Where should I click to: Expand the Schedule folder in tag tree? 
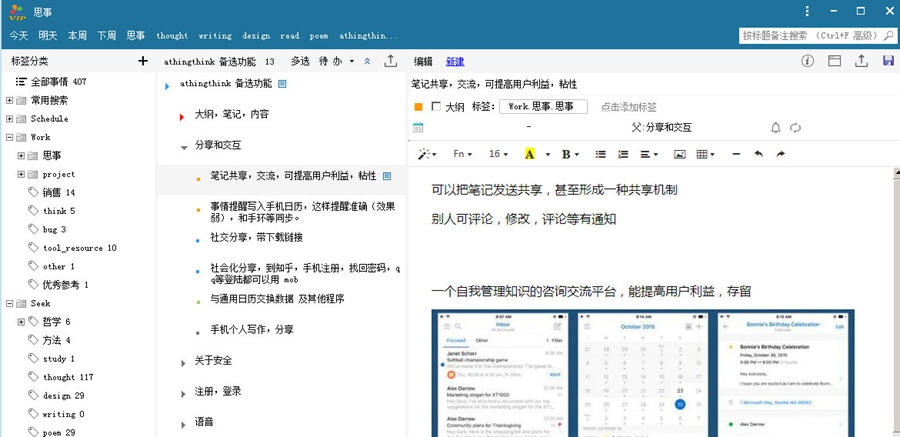coord(10,118)
